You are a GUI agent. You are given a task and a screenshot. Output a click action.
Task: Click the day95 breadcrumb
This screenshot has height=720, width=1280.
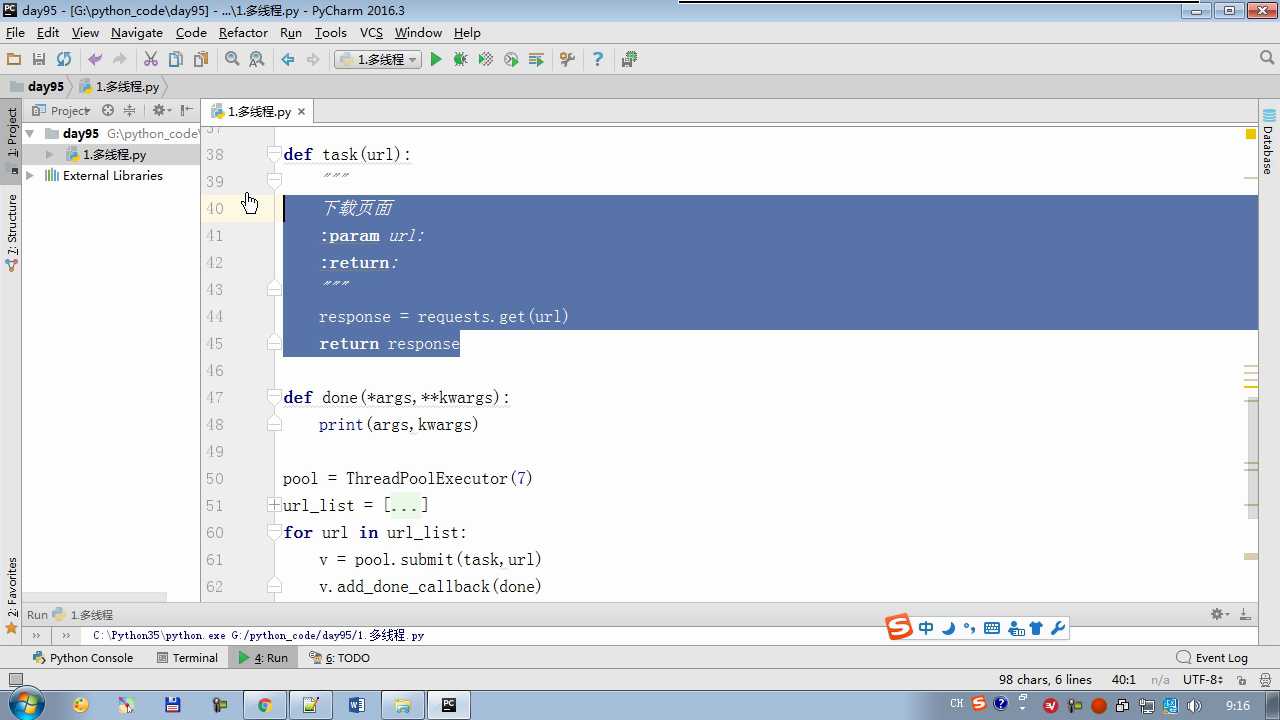pyautogui.click(x=37, y=87)
